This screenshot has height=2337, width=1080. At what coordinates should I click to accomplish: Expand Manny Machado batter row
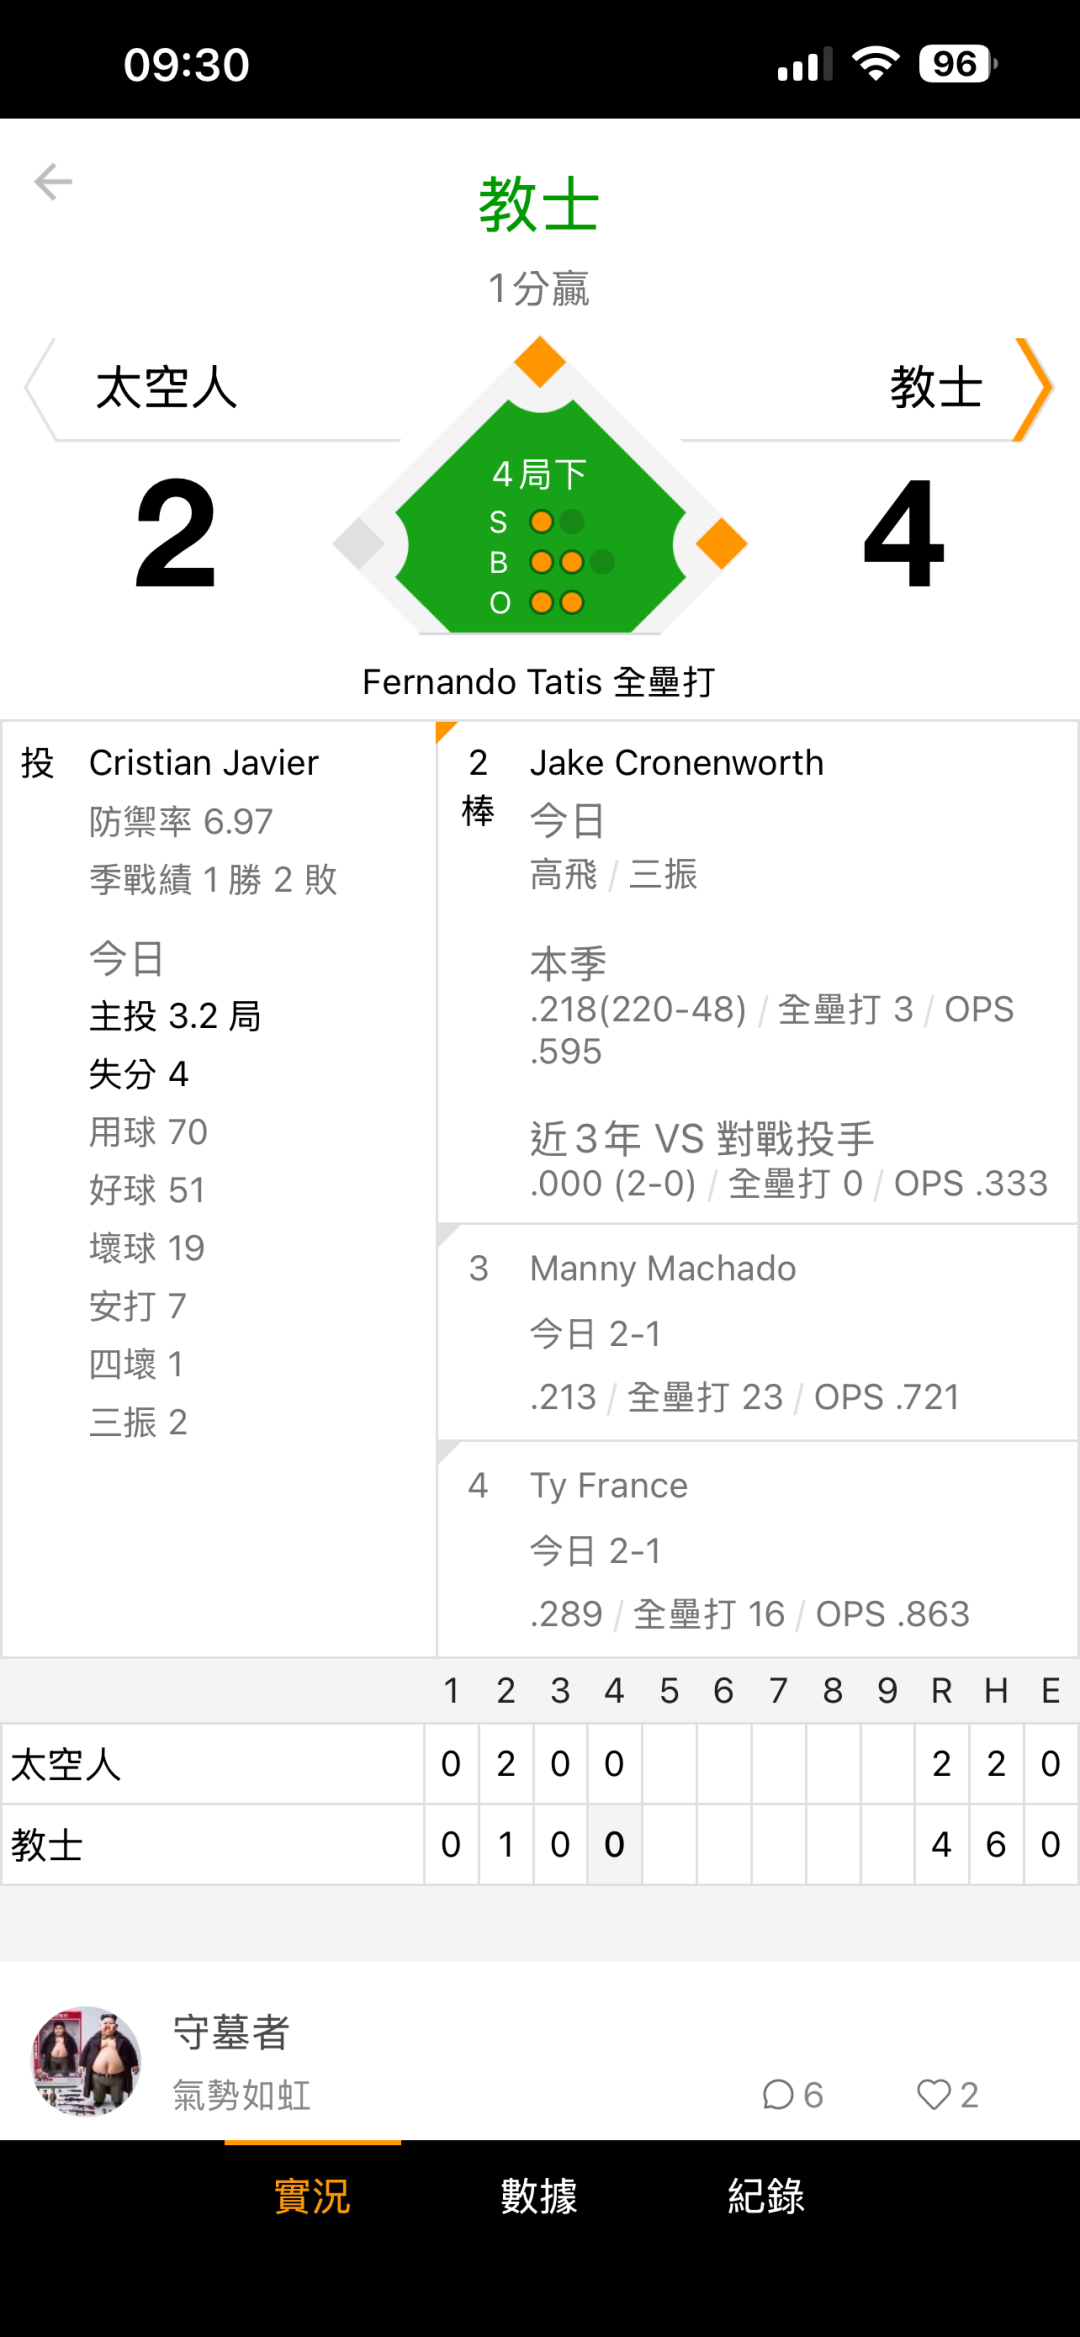(x=758, y=1332)
